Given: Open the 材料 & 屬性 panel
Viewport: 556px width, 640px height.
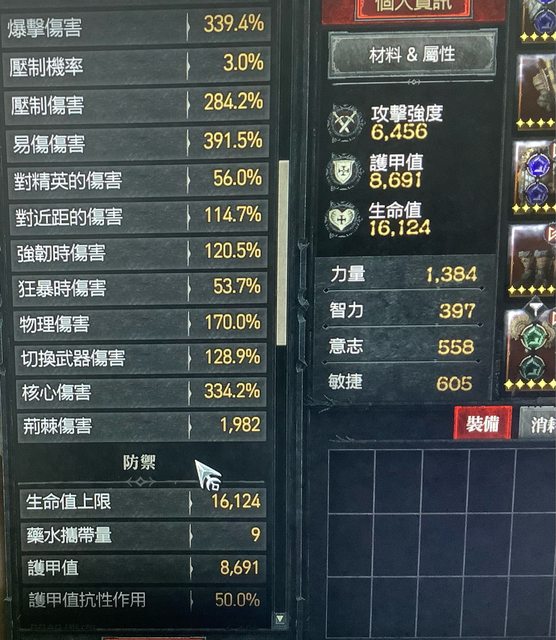Looking at the screenshot, I should pos(413,54).
